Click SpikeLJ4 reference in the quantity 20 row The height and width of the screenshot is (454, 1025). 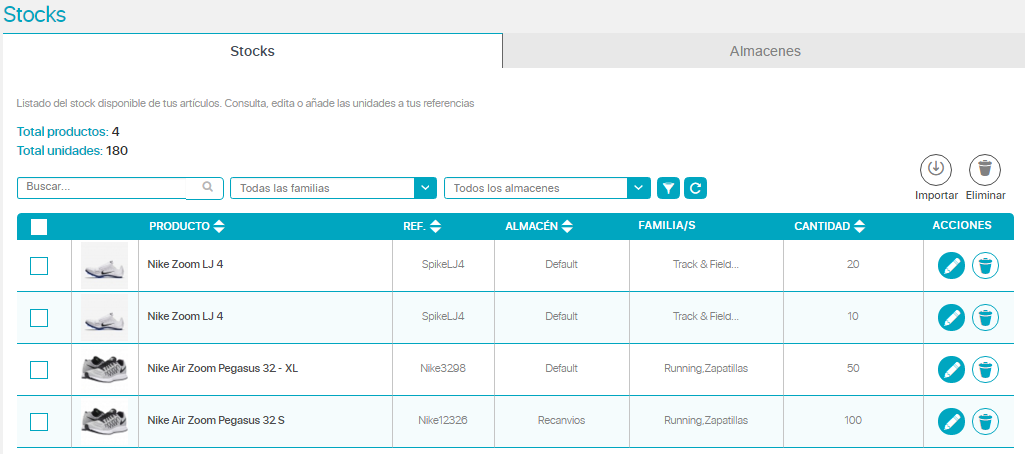pyautogui.click(x=443, y=265)
